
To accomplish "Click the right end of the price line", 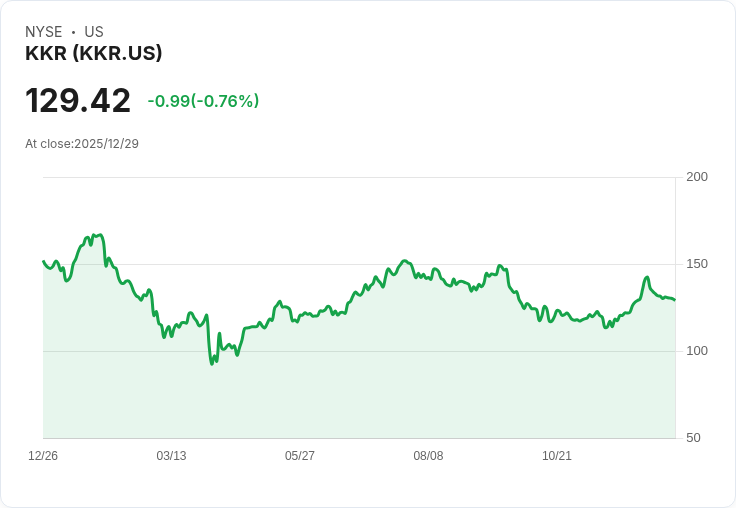I will [x=675, y=300].
